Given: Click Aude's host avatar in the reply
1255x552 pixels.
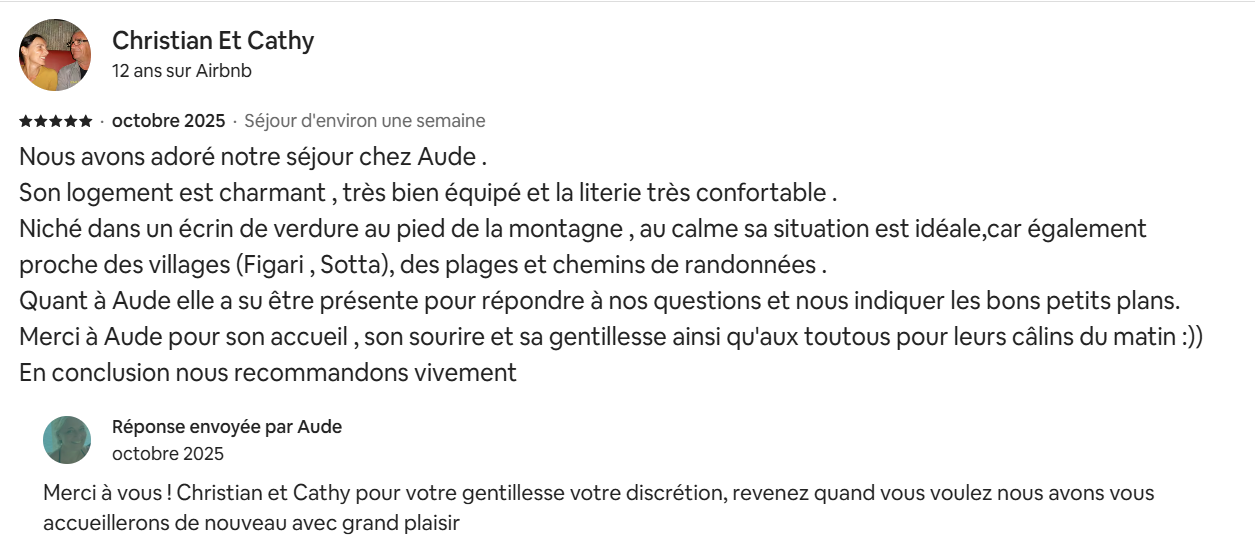Looking at the screenshot, I should tap(67, 440).
